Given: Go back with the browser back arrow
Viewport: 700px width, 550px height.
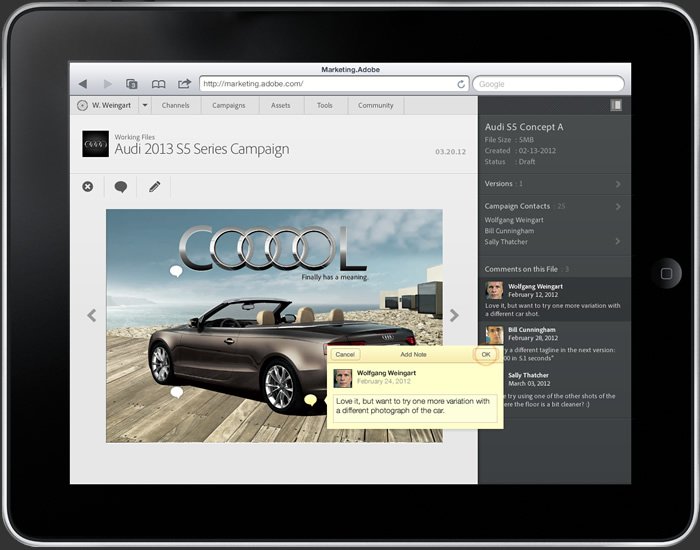Looking at the screenshot, I should [83, 83].
